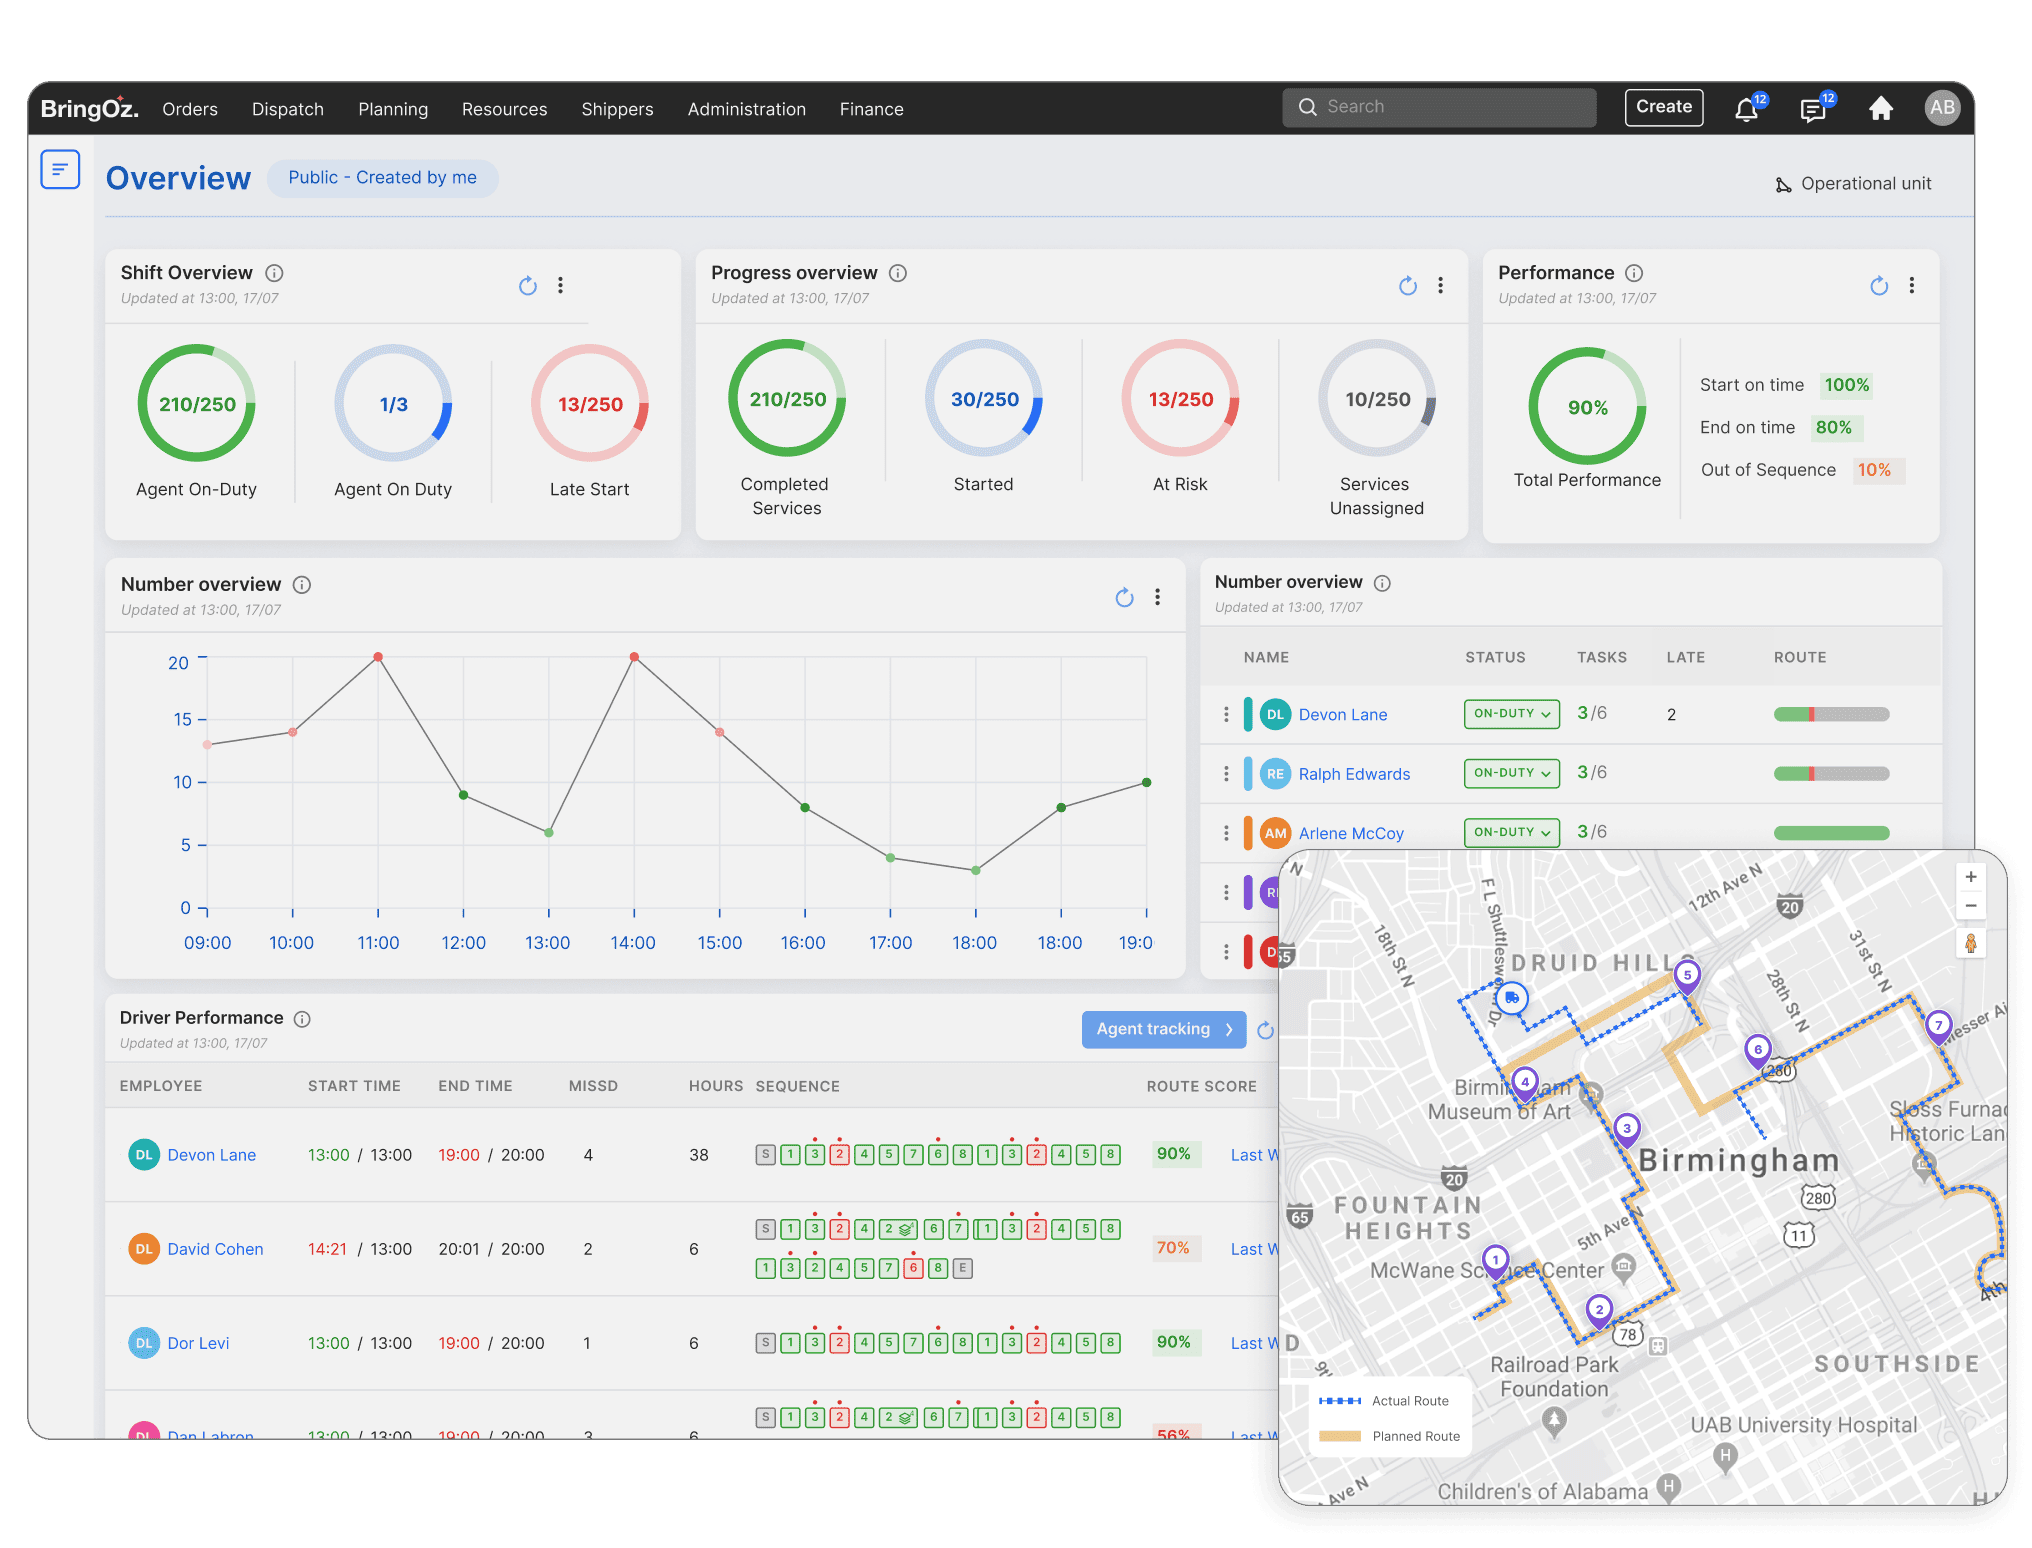This screenshot has height=1548, width=2032.
Task: Click in the Search field
Action: [1439, 107]
